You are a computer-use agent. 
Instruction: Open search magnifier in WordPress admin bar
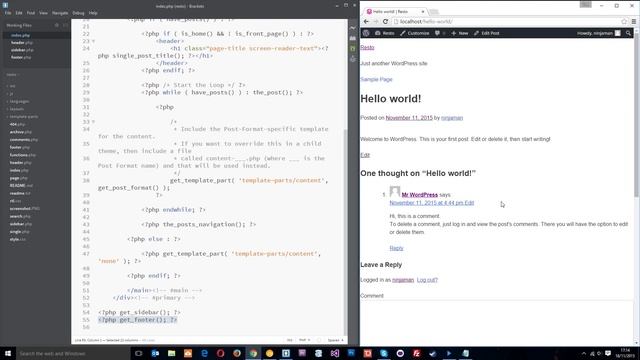click(x=628, y=33)
